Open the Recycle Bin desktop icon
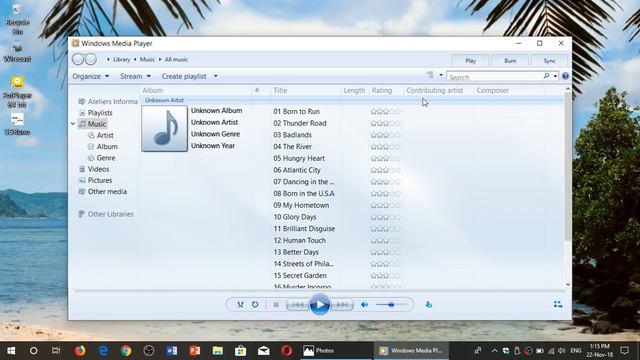The image size is (640, 360). coord(17,18)
